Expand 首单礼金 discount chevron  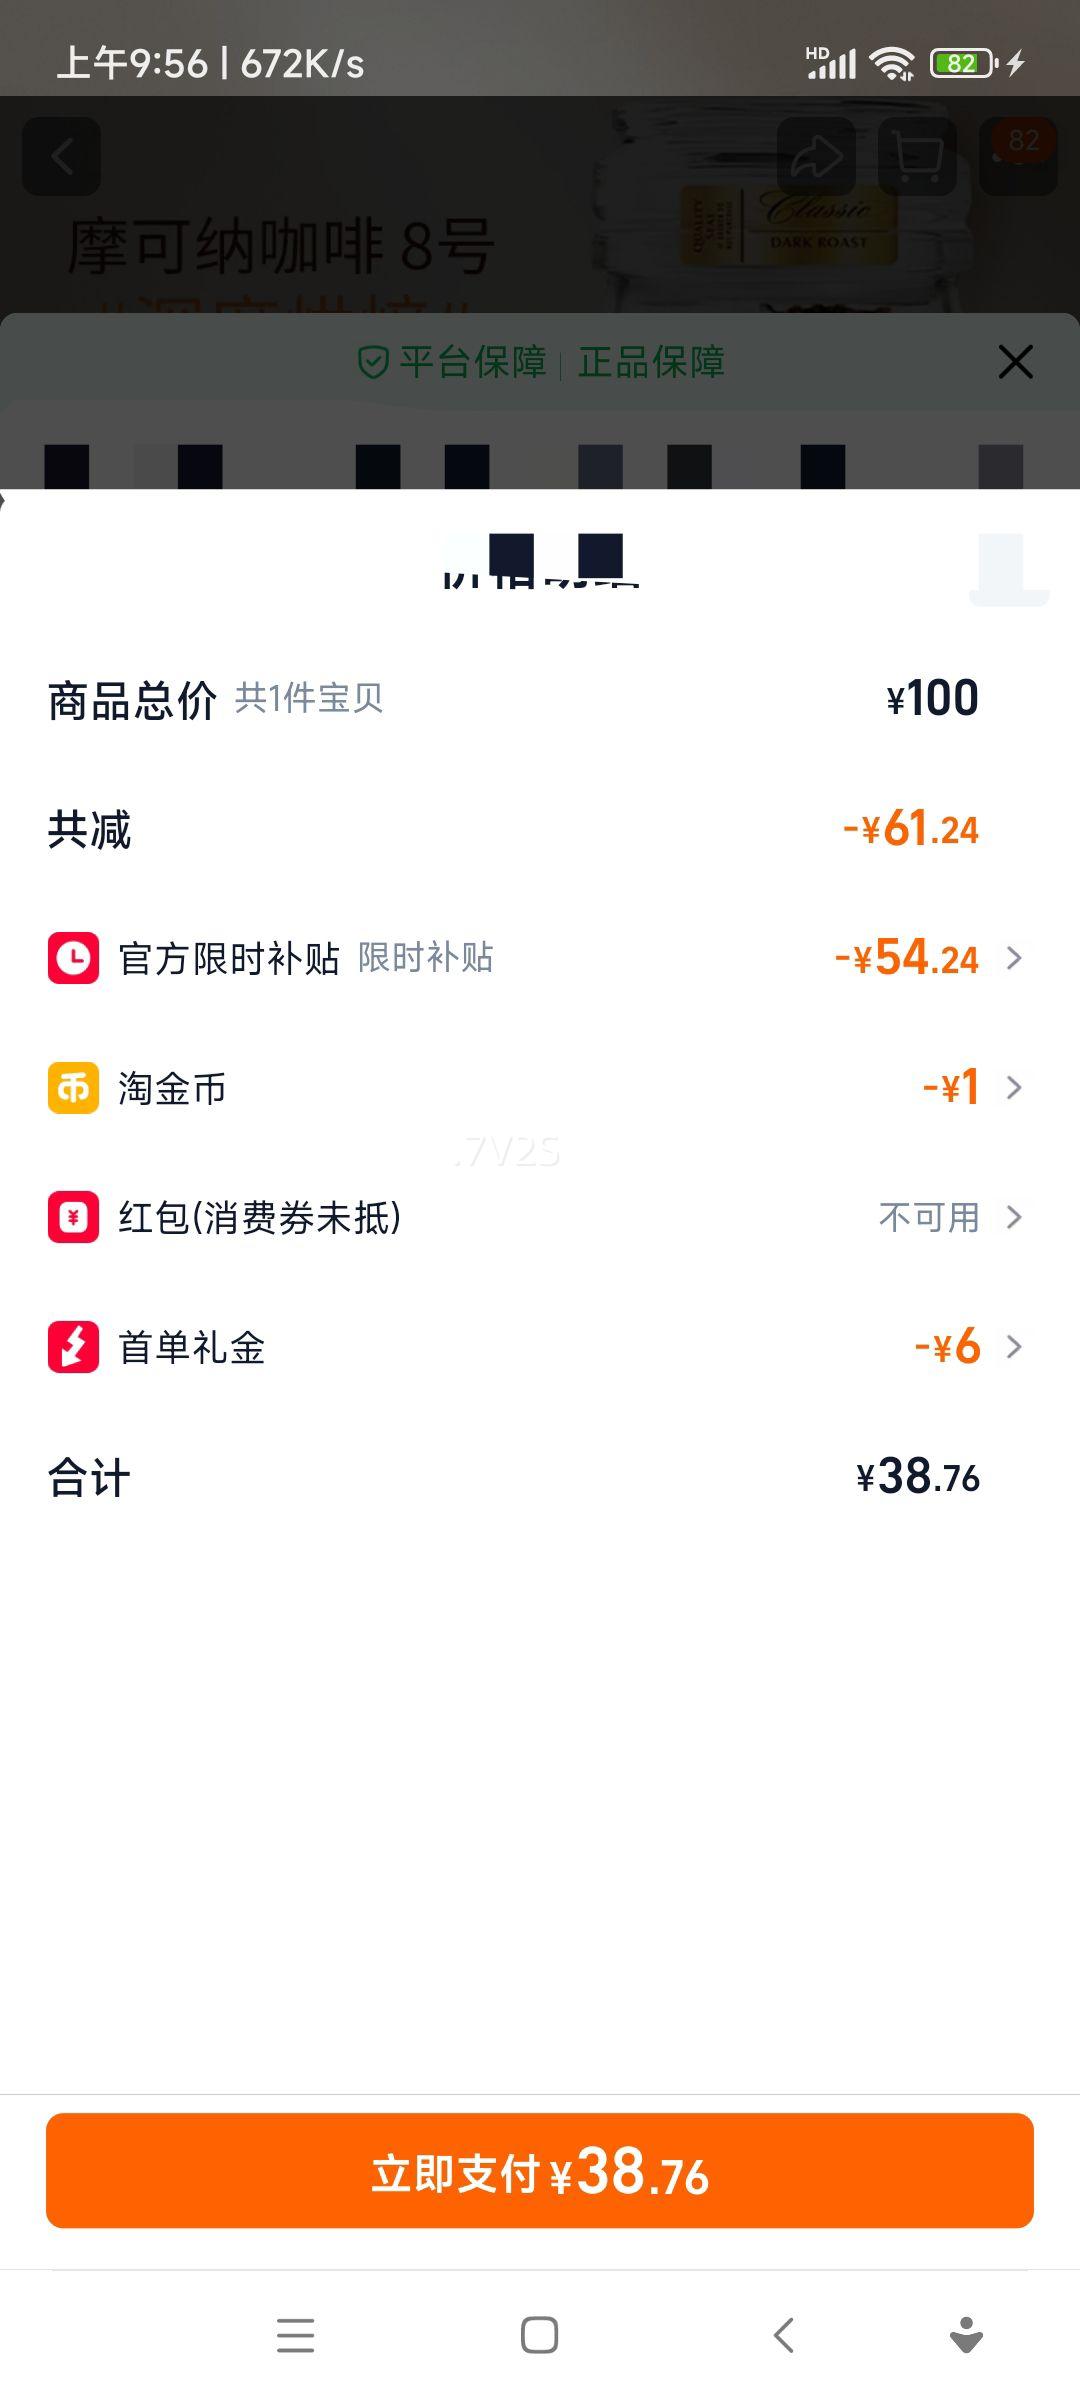(1014, 1346)
